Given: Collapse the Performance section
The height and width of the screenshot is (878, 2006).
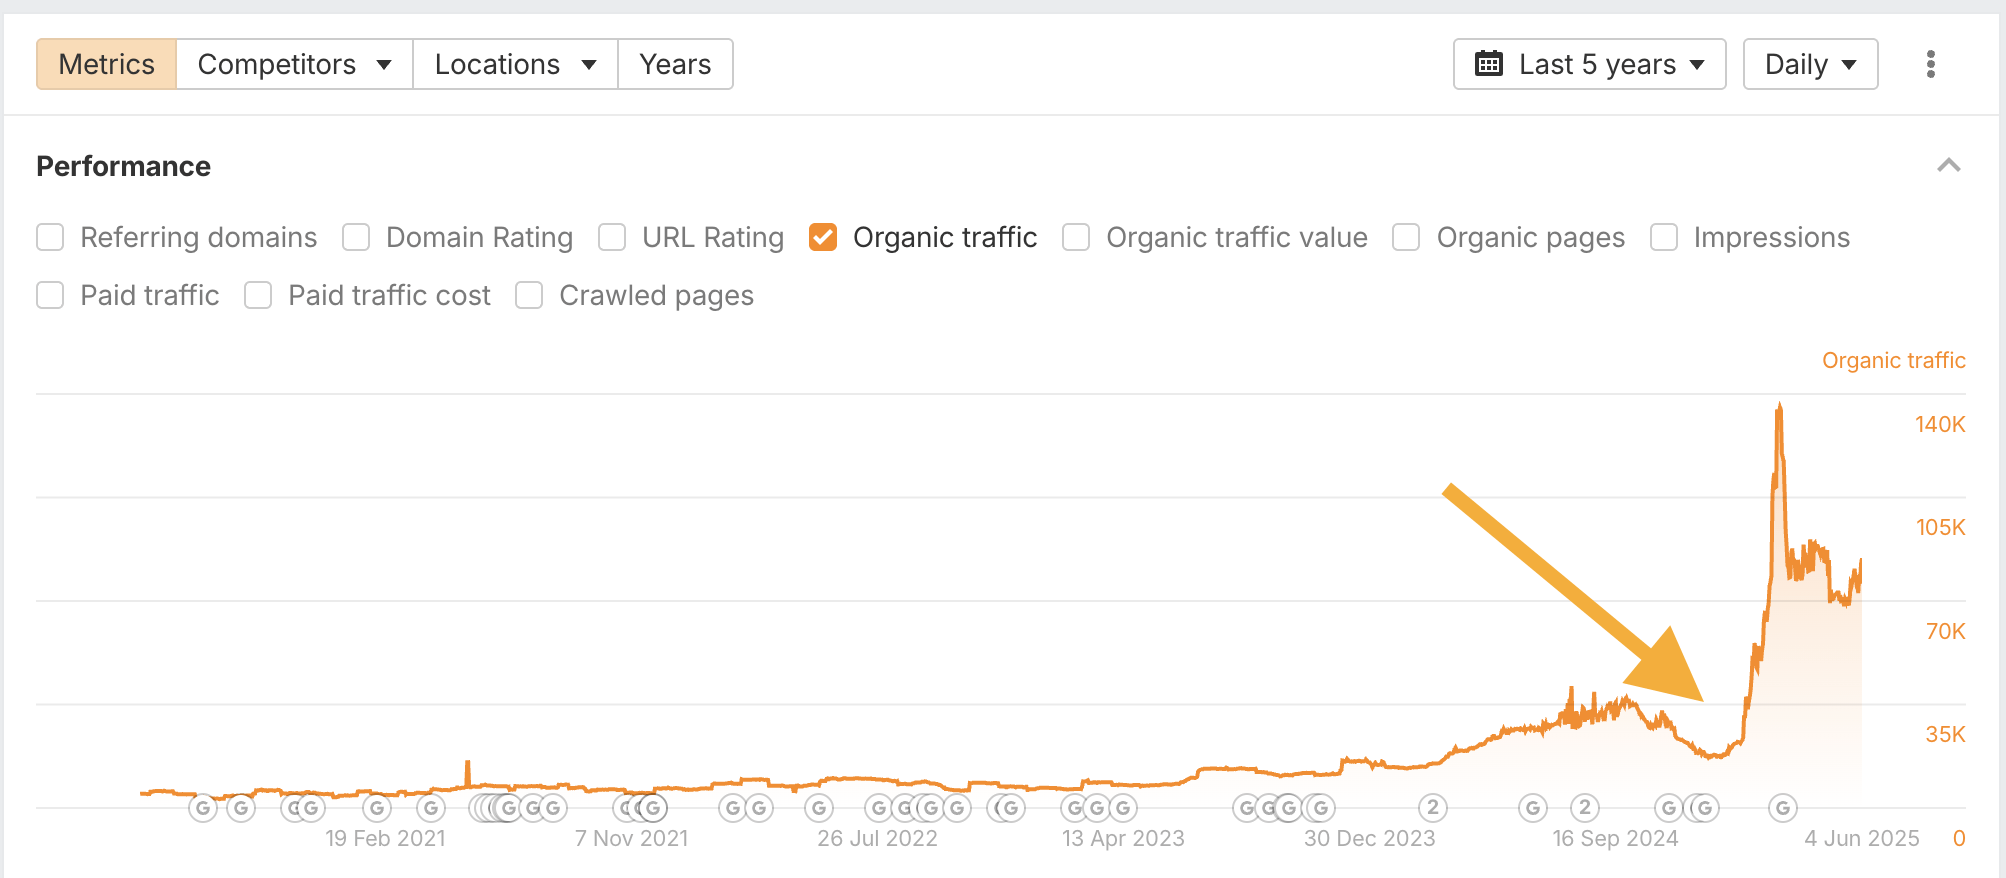Looking at the screenshot, I should (x=1948, y=163).
